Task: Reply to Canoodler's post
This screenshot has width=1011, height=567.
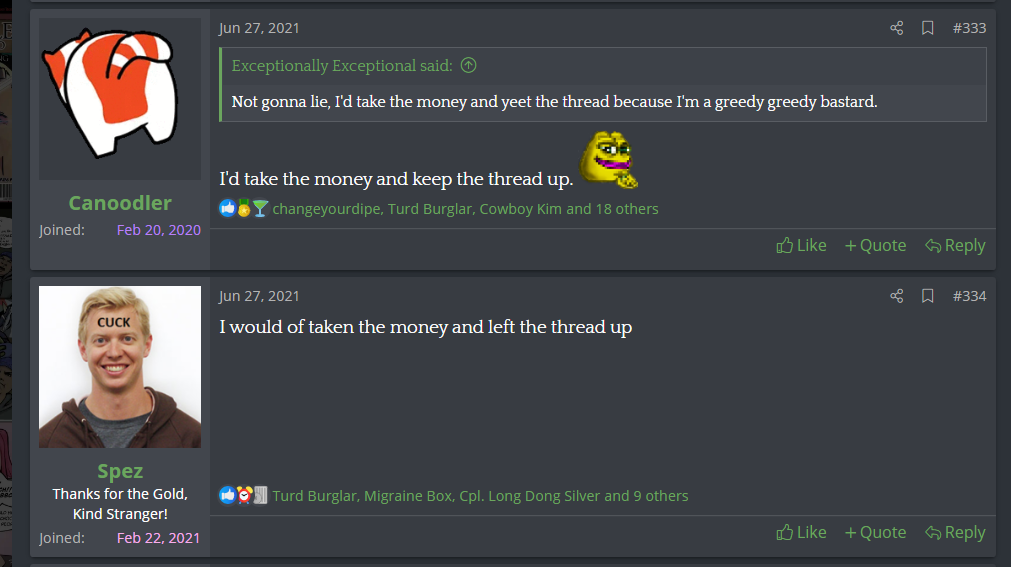Action: [955, 245]
